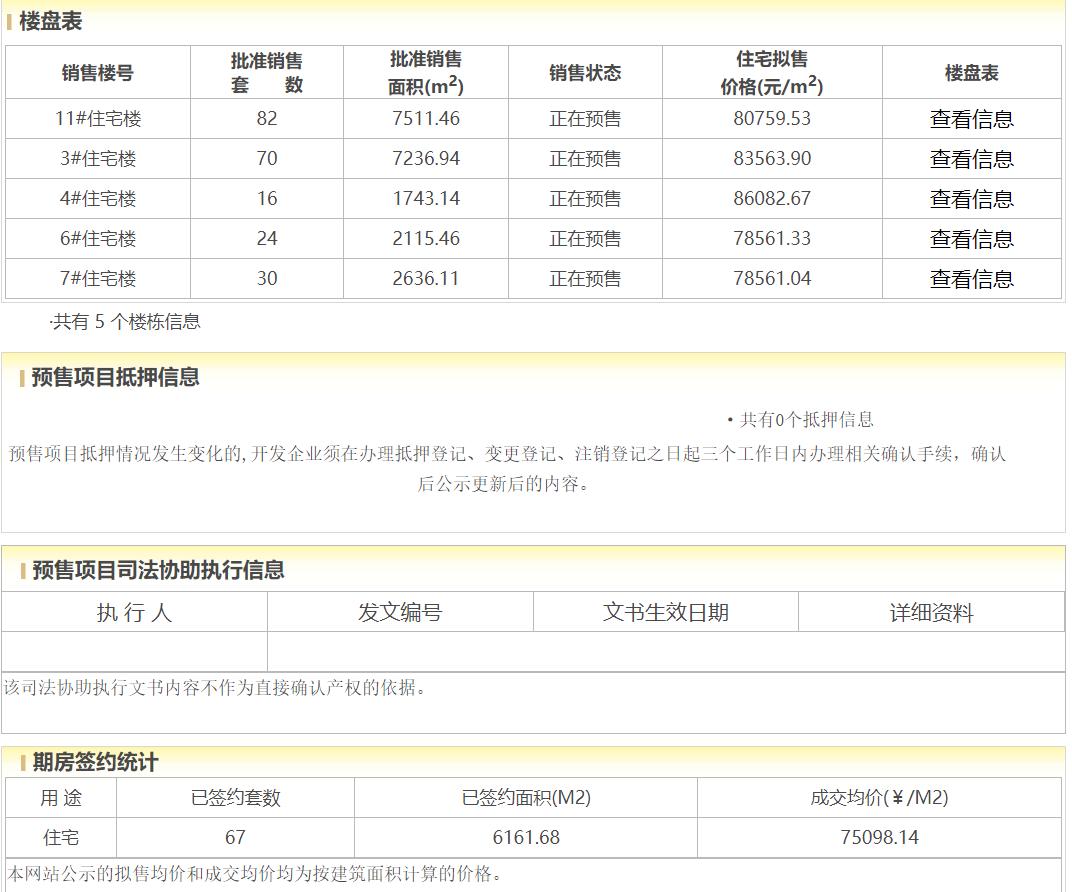Screen dimensions: 1072x892
Task: Click the 楼盘表 column header
Action: [972, 72]
